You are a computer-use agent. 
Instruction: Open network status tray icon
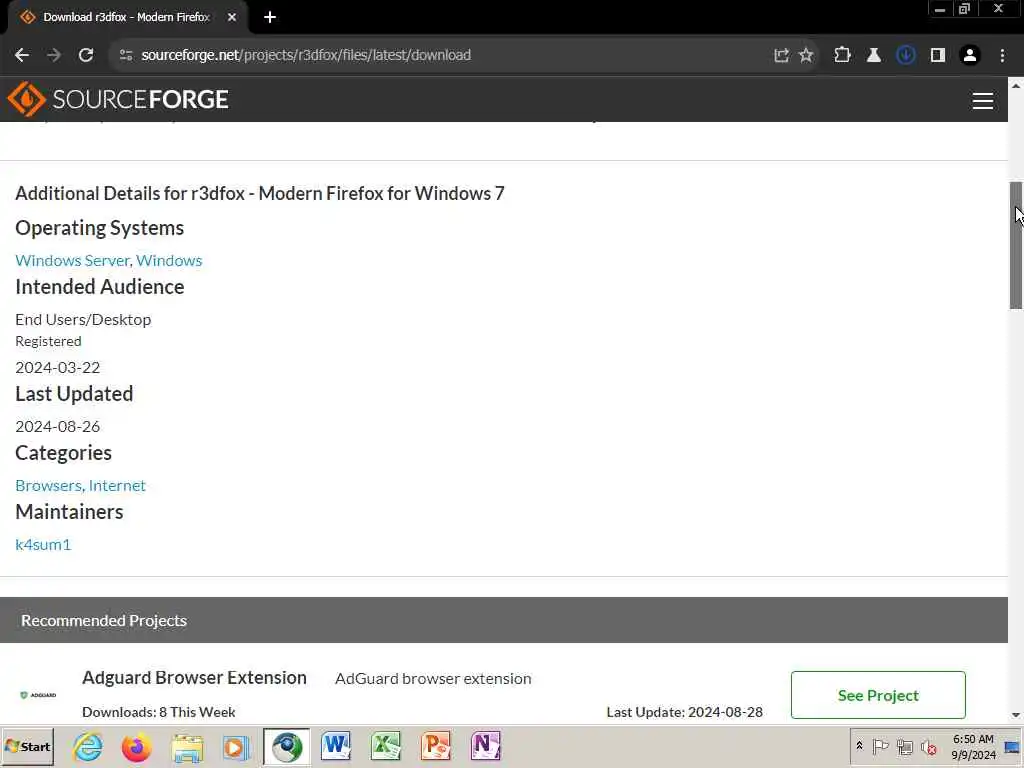pos(904,746)
